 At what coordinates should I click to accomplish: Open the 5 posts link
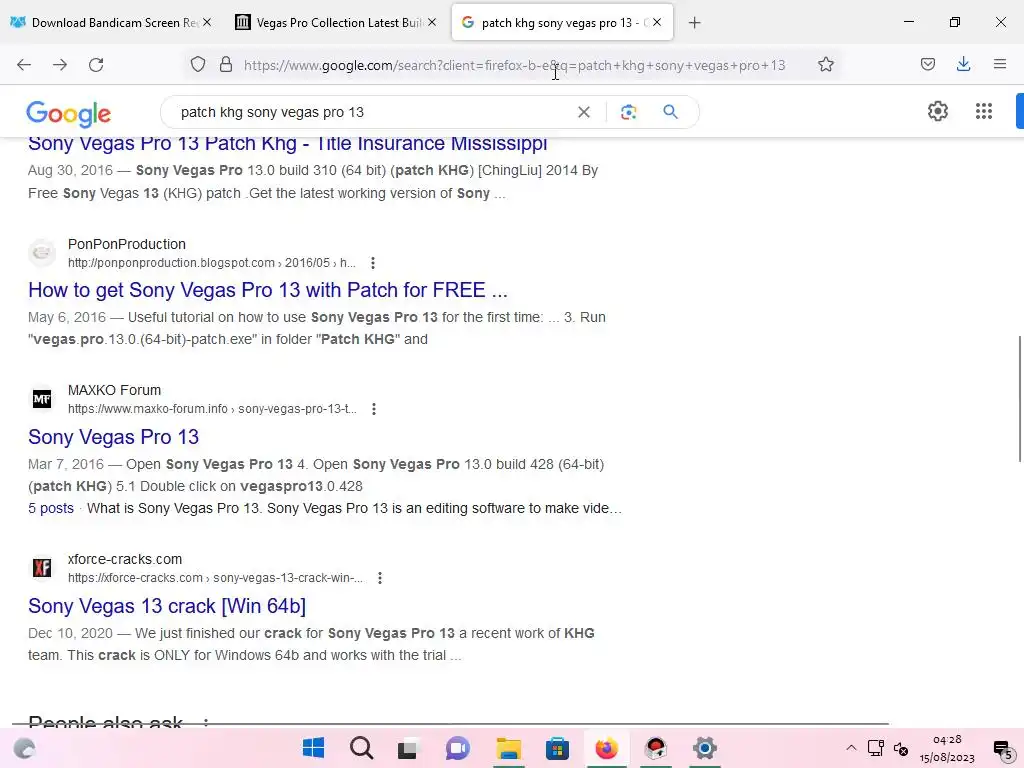51,508
